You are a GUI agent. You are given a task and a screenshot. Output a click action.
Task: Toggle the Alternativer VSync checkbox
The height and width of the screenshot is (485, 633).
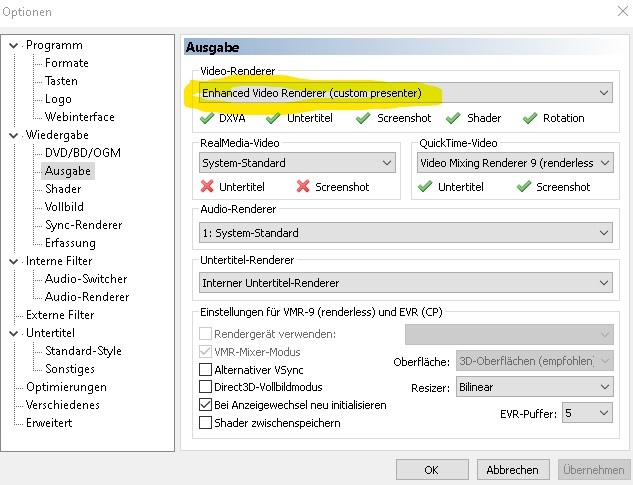[x=205, y=370]
